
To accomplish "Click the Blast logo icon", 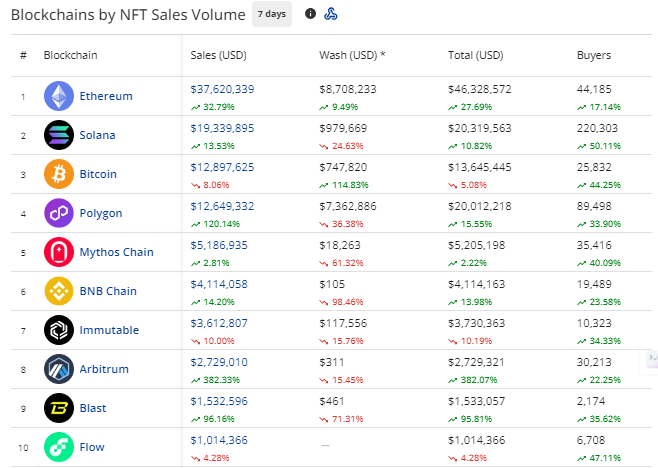I will pos(59,408).
